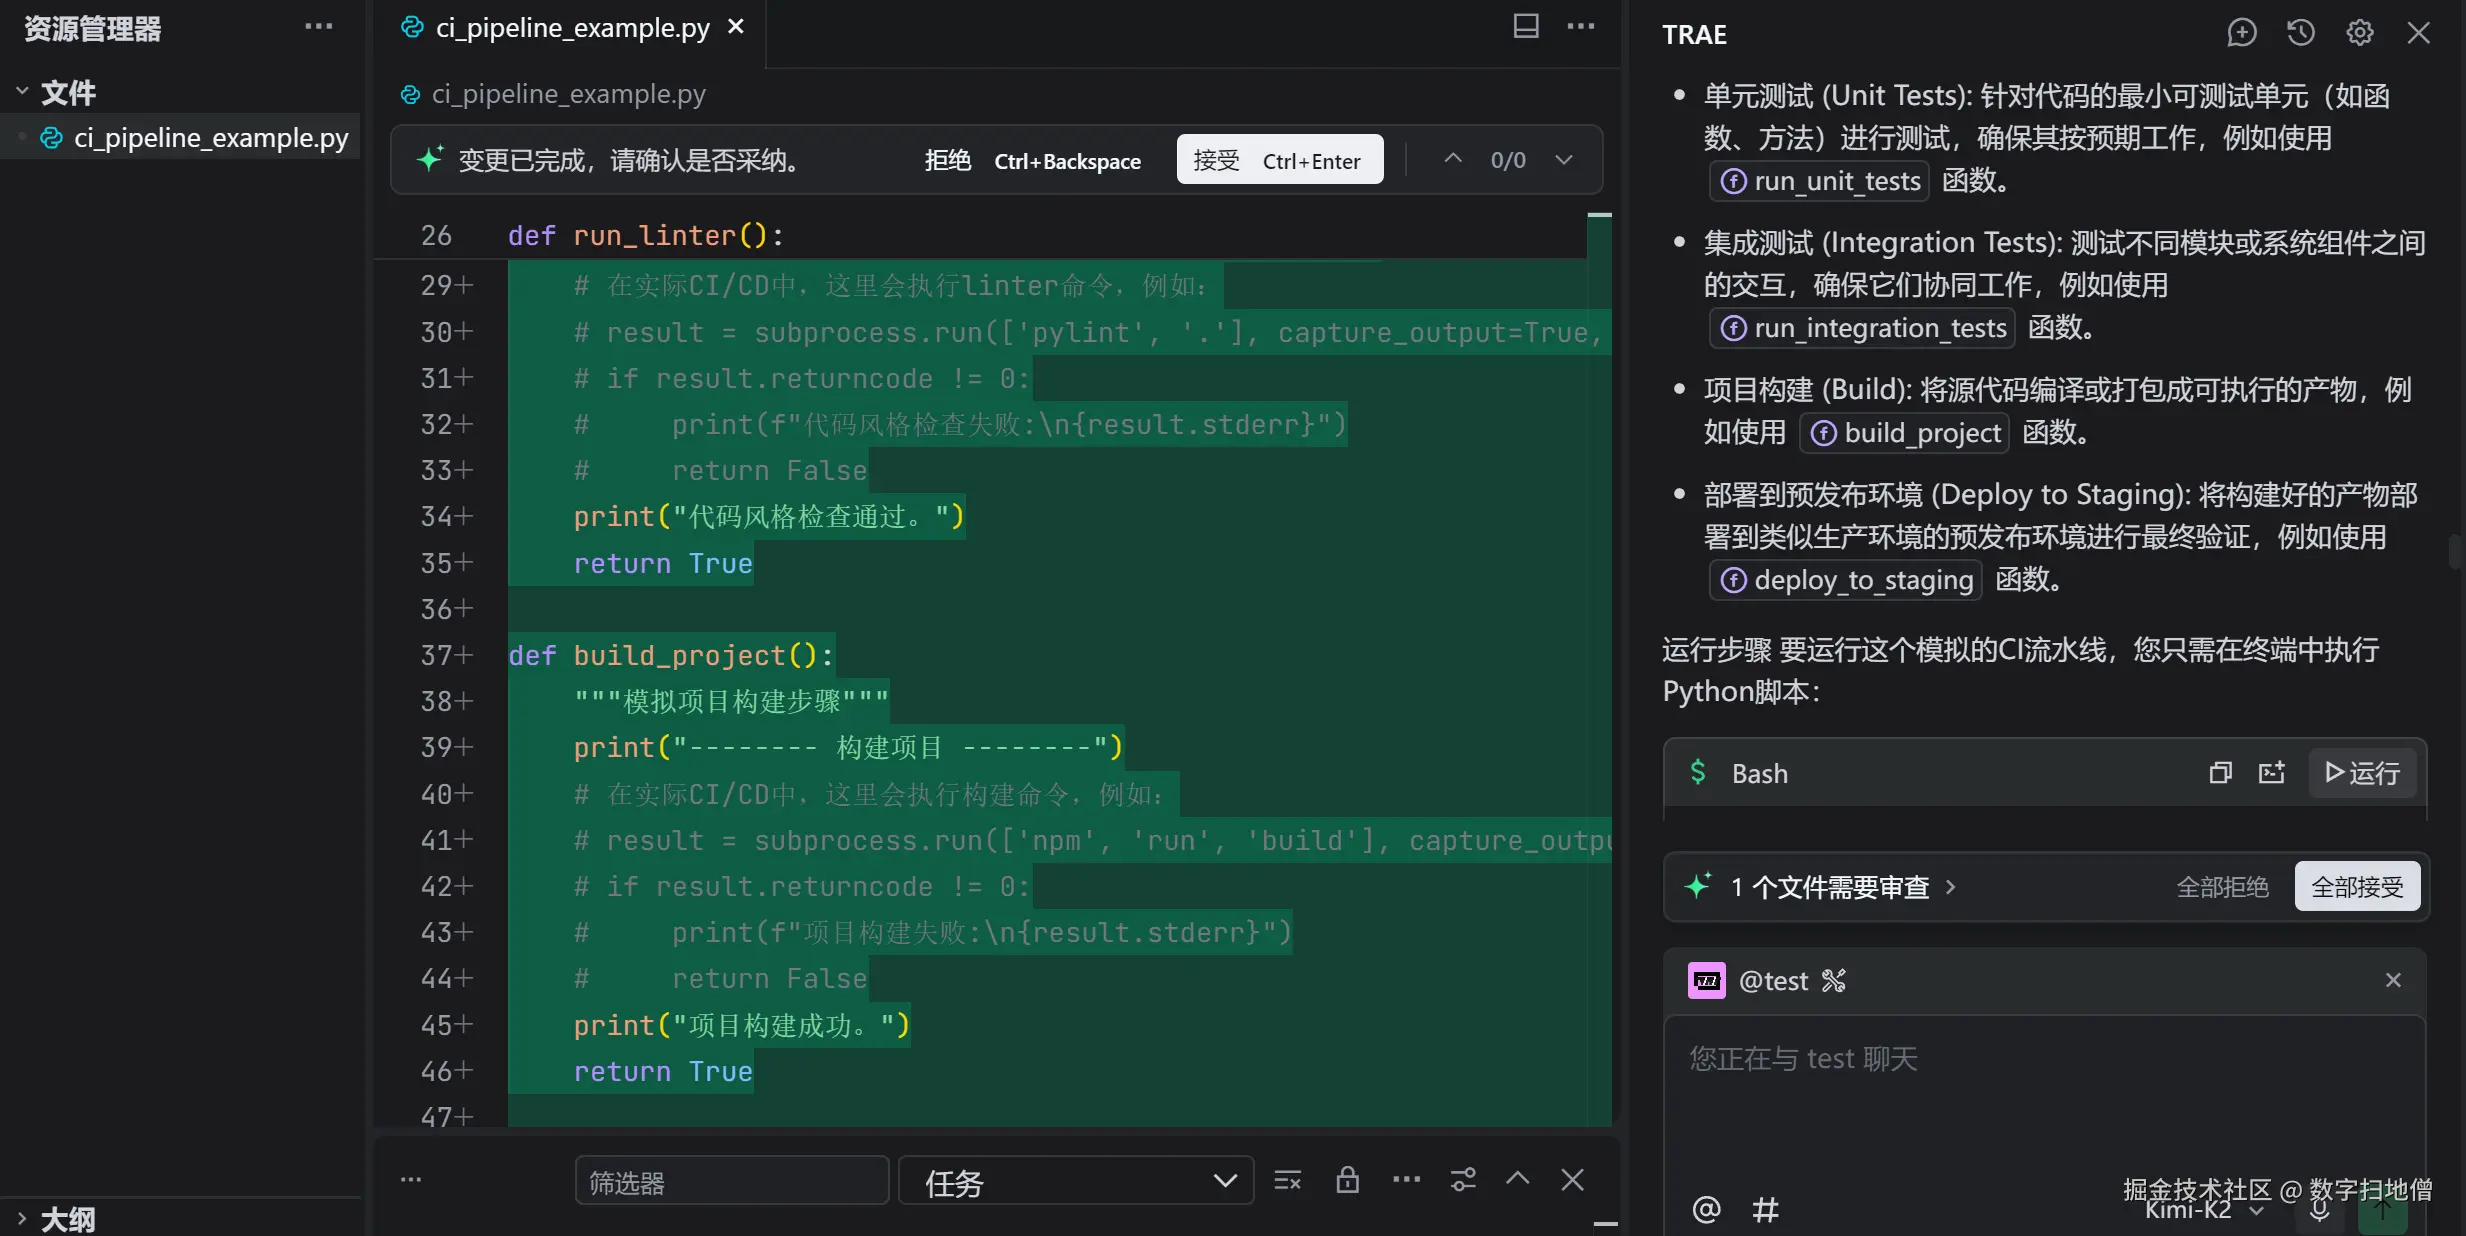This screenshot has height=1236, width=2466.
Task: Open chat history in the TRAE panel
Action: 2300,33
